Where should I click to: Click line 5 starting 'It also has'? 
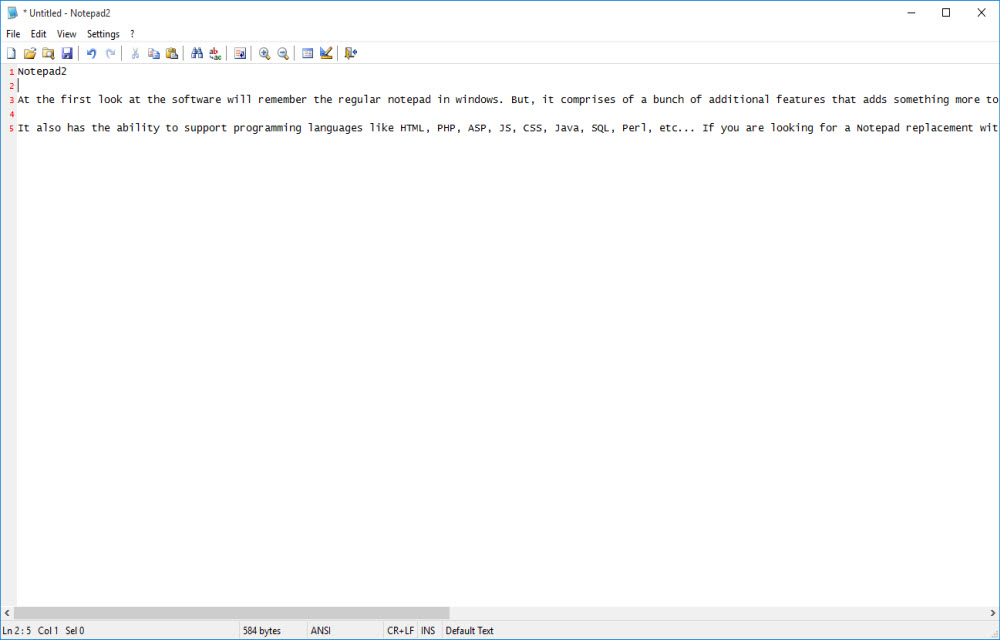(508, 127)
